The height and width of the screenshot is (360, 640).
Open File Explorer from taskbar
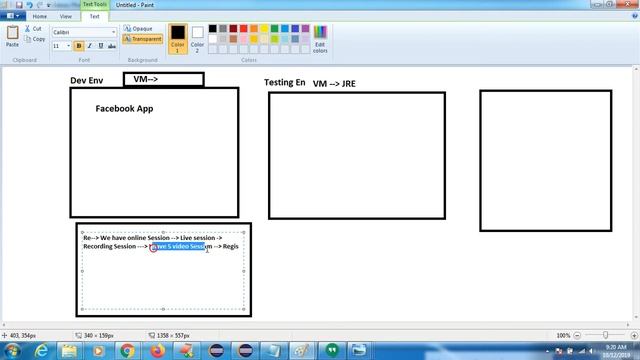point(69,351)
